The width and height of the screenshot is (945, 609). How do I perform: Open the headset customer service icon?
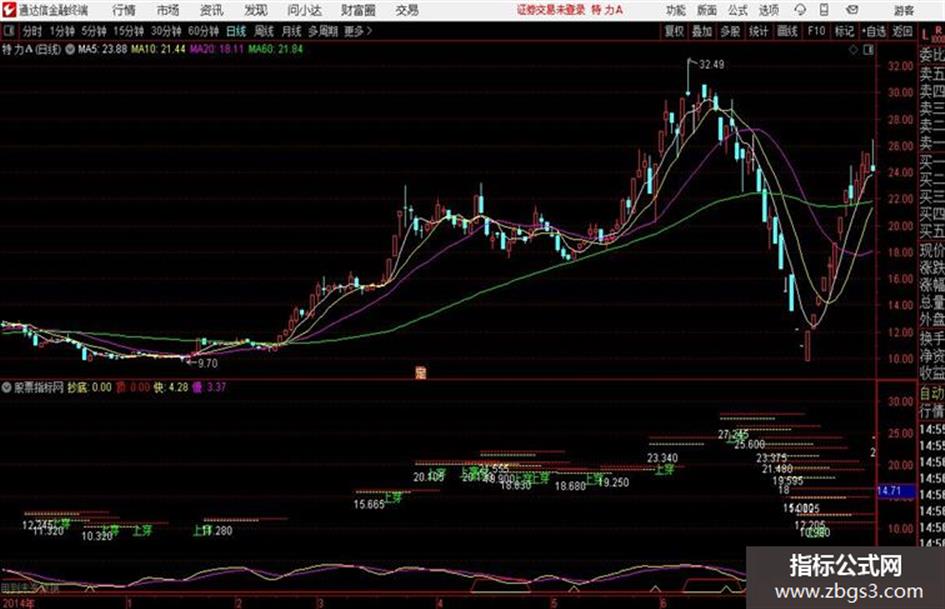pyautogui.click(x=800, y=10)
